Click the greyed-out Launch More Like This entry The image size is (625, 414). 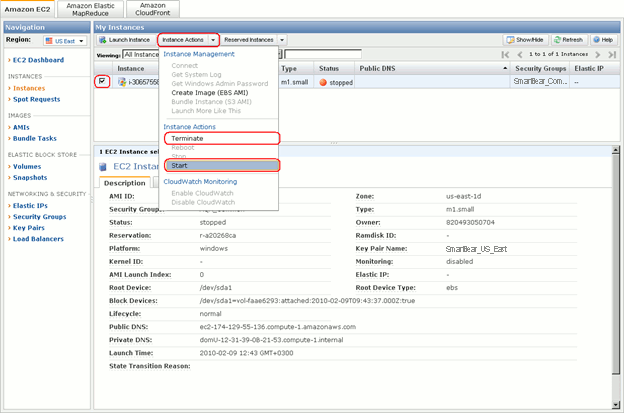[x=206, y=111]
